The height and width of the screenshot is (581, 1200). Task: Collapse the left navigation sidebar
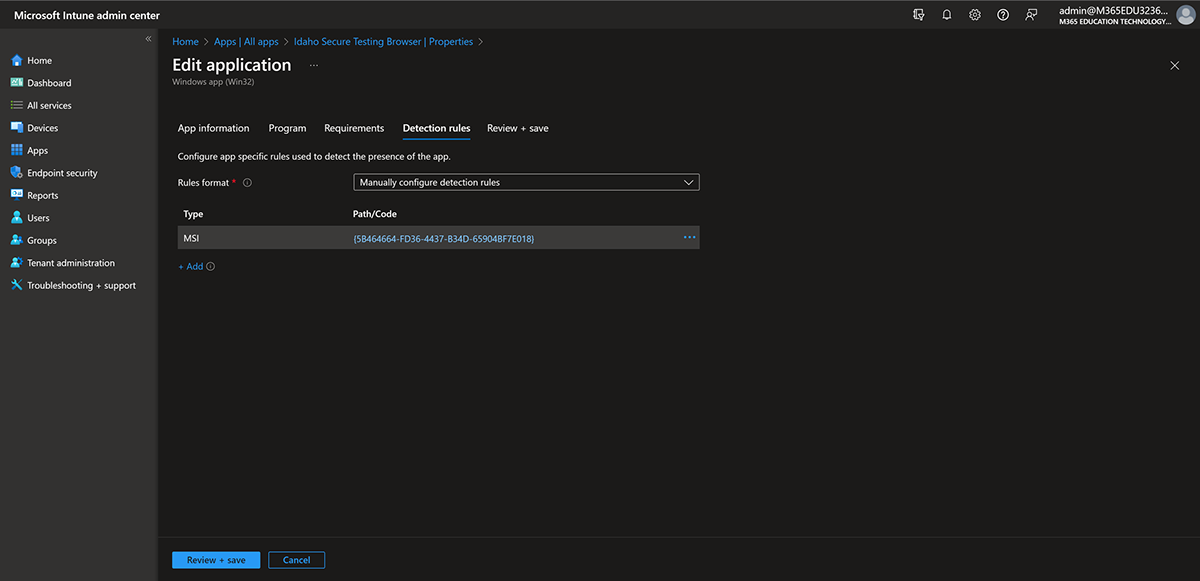(148, 39)
